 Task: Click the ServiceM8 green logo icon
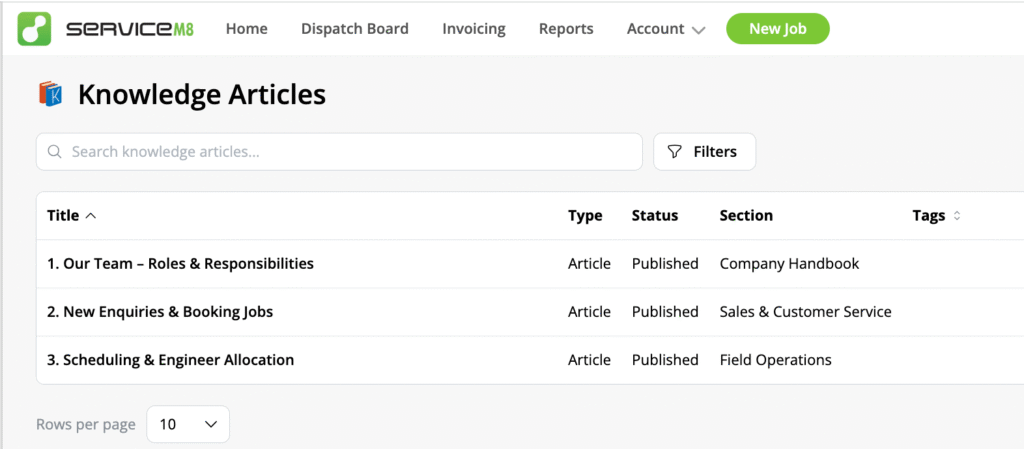point(34,29)
